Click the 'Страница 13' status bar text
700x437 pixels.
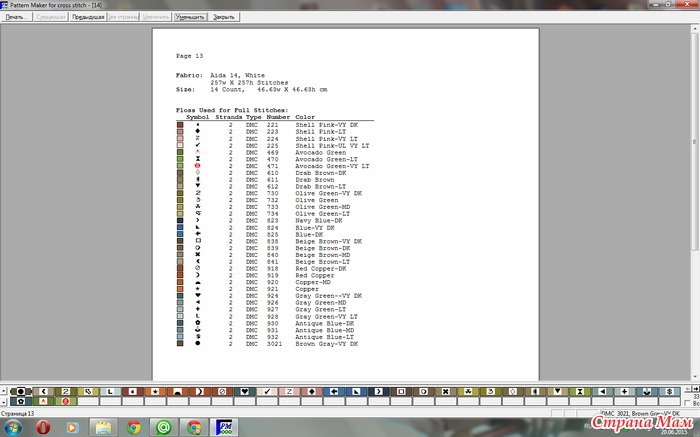point(17,413)
